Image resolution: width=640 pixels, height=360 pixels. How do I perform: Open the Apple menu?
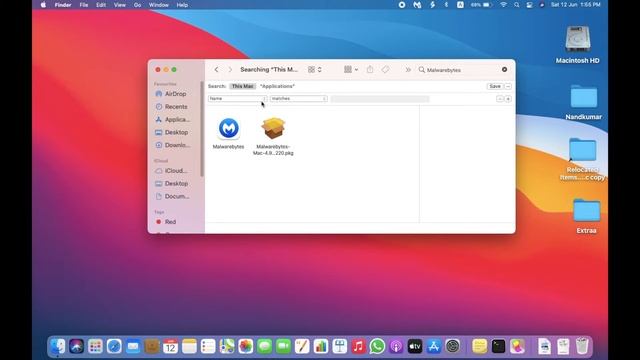point(43,5)
